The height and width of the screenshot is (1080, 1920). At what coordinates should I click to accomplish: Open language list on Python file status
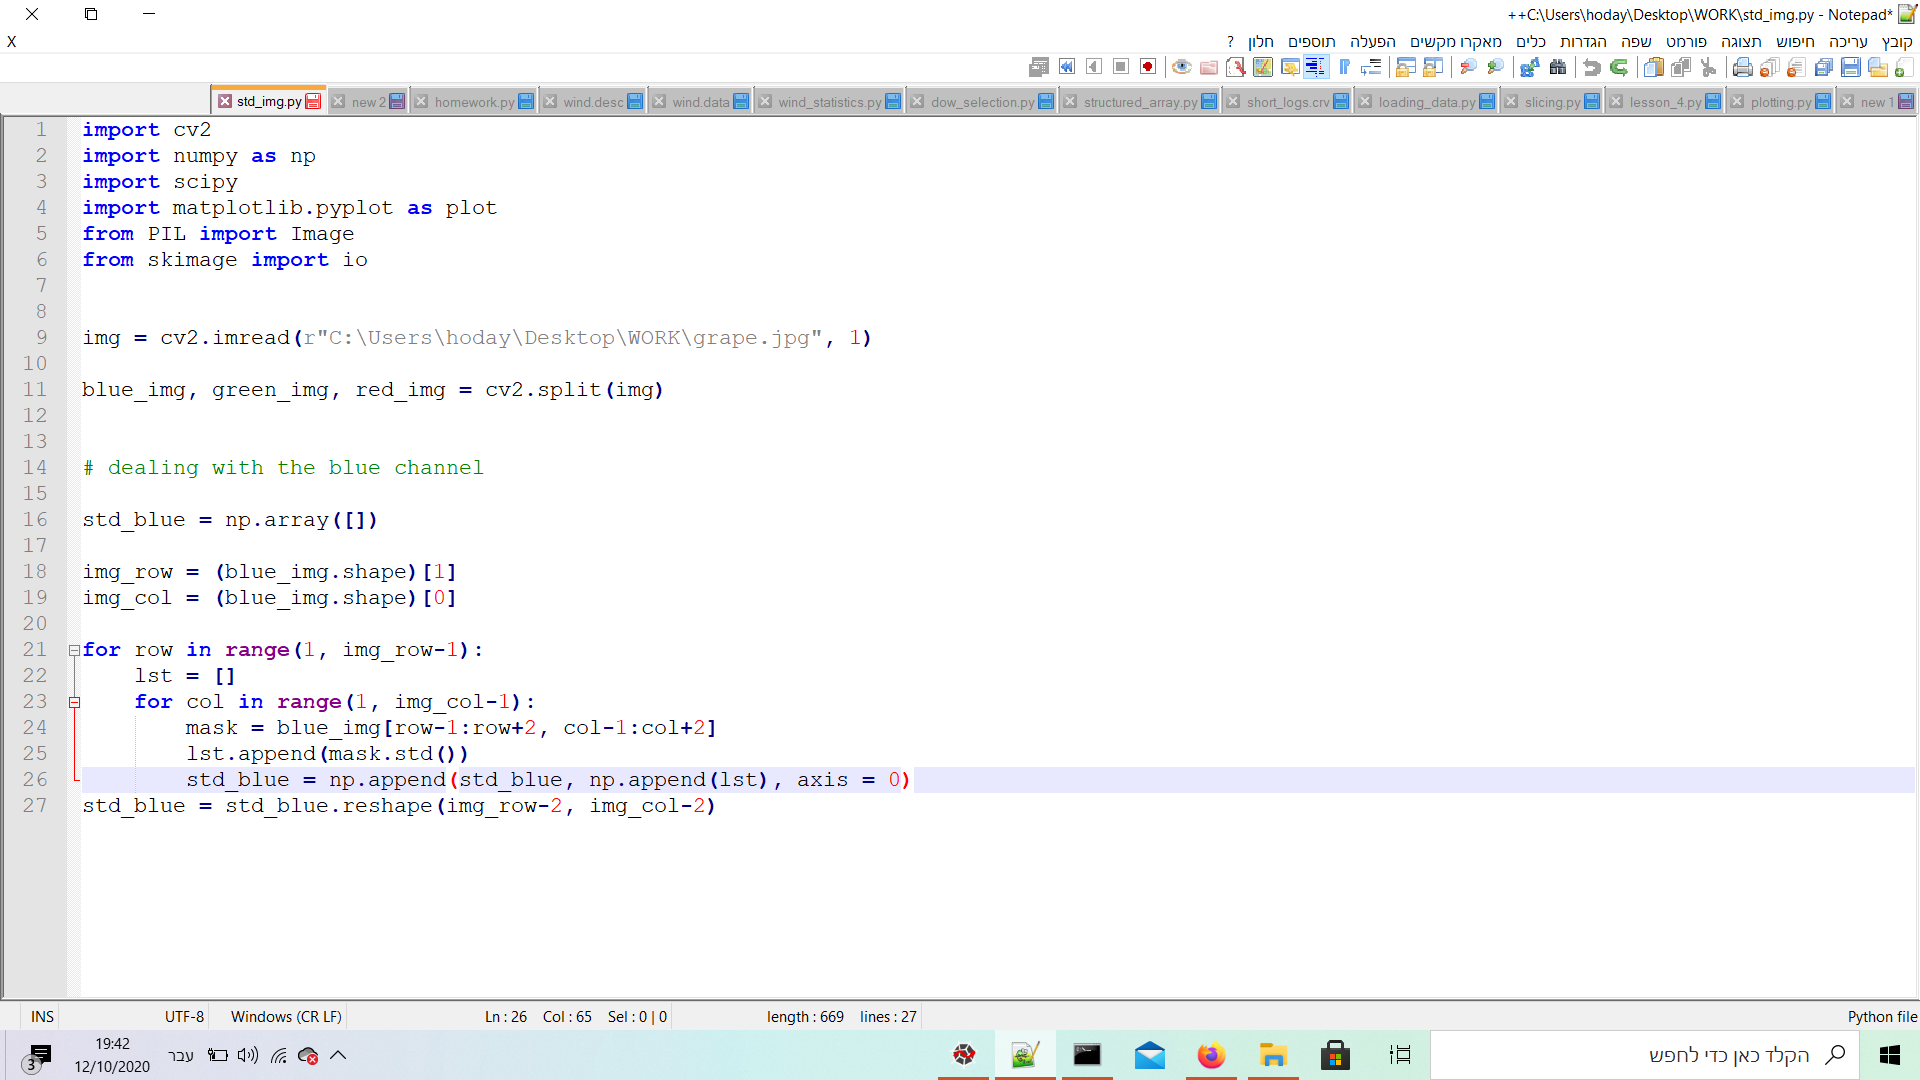(x=1882, y=1017)
